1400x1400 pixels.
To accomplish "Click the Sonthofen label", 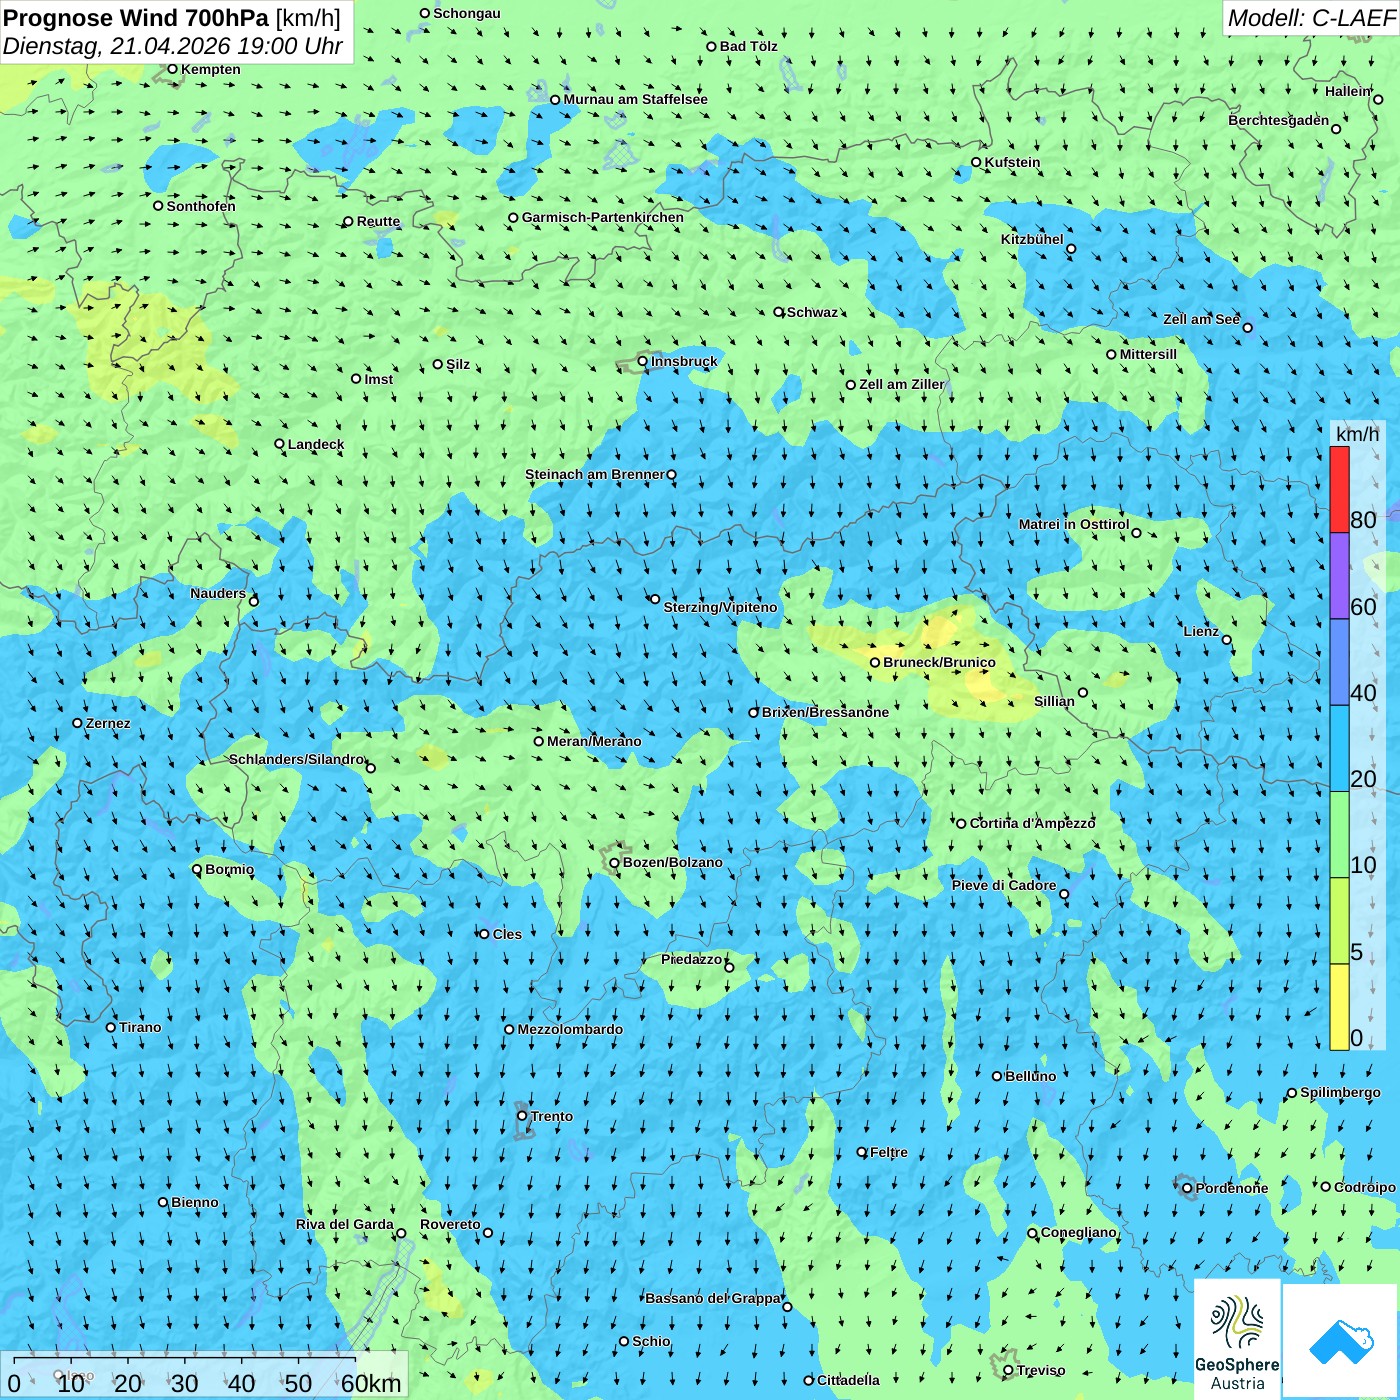I will coord(201,206).
